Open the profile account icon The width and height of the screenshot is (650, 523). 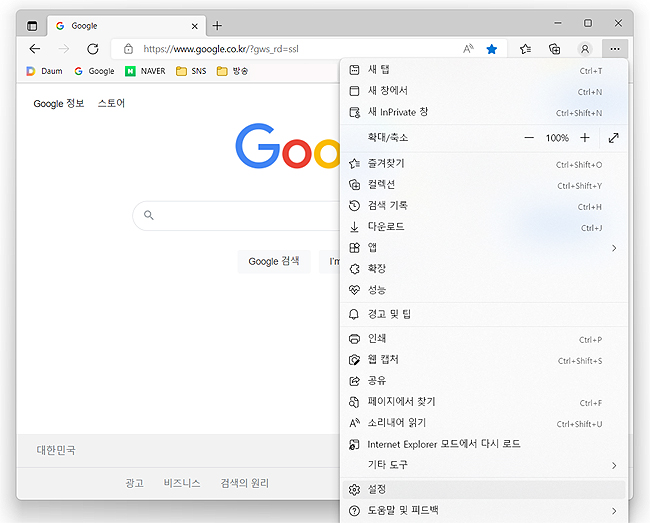(585, 49)
